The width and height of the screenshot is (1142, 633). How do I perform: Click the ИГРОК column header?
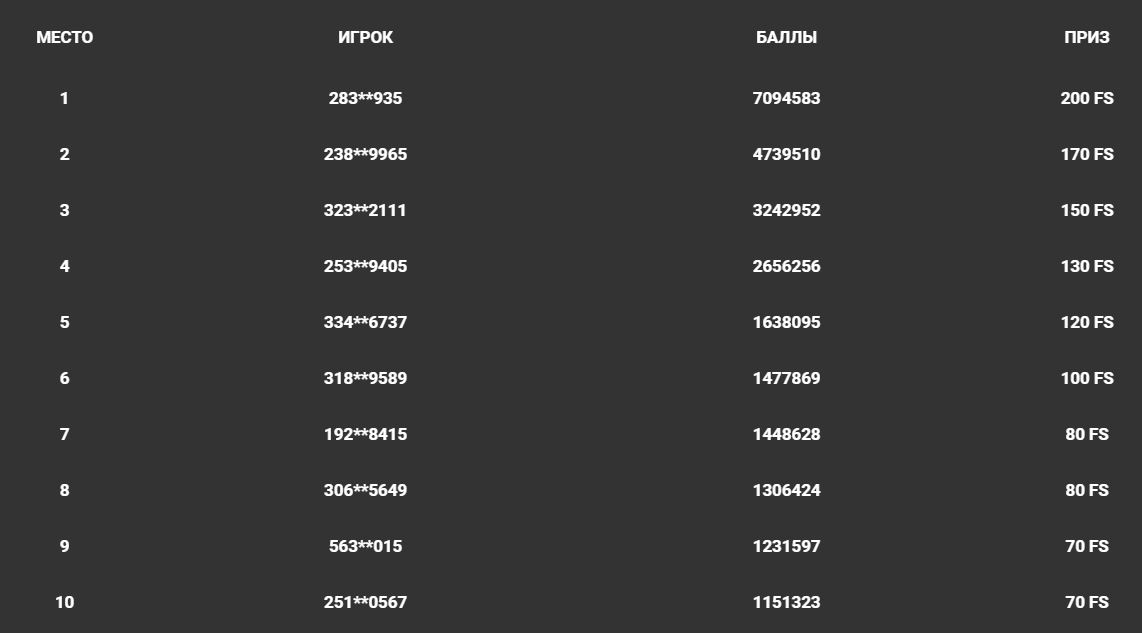pos(365,38)
